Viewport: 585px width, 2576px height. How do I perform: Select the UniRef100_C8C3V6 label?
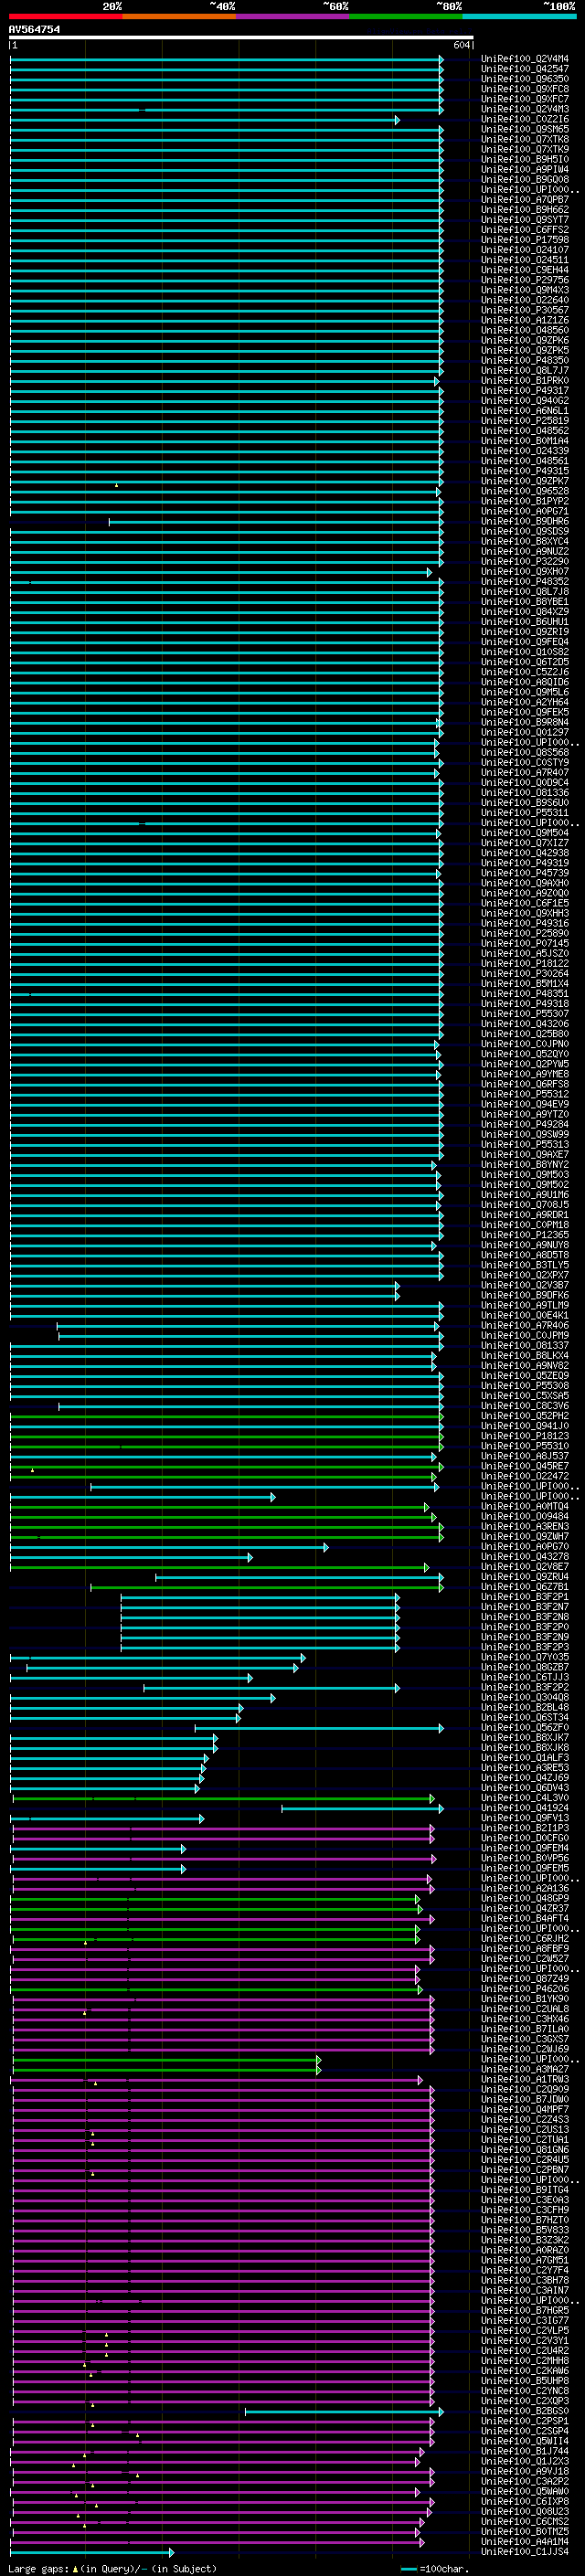(x=525, y=1406)
